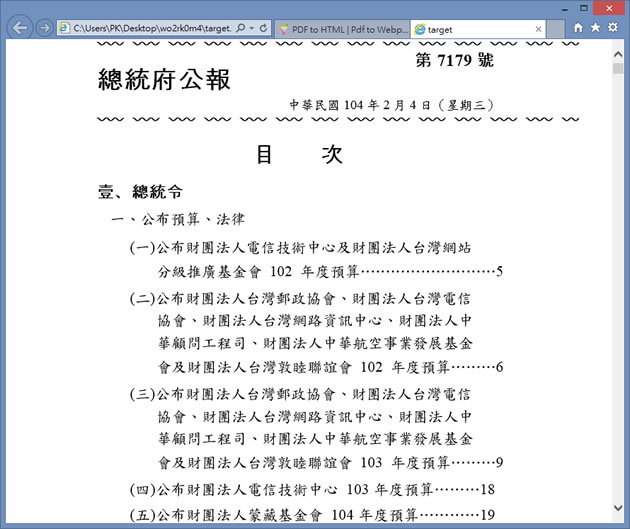Open a new tab with the blank tab button
630x529 pixels.
(556, 29)
